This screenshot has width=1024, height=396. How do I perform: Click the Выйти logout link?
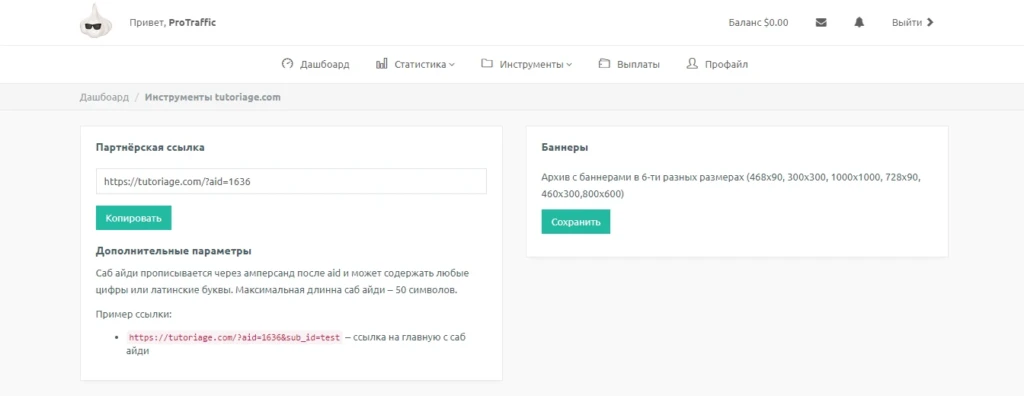(x=913, y=22)
